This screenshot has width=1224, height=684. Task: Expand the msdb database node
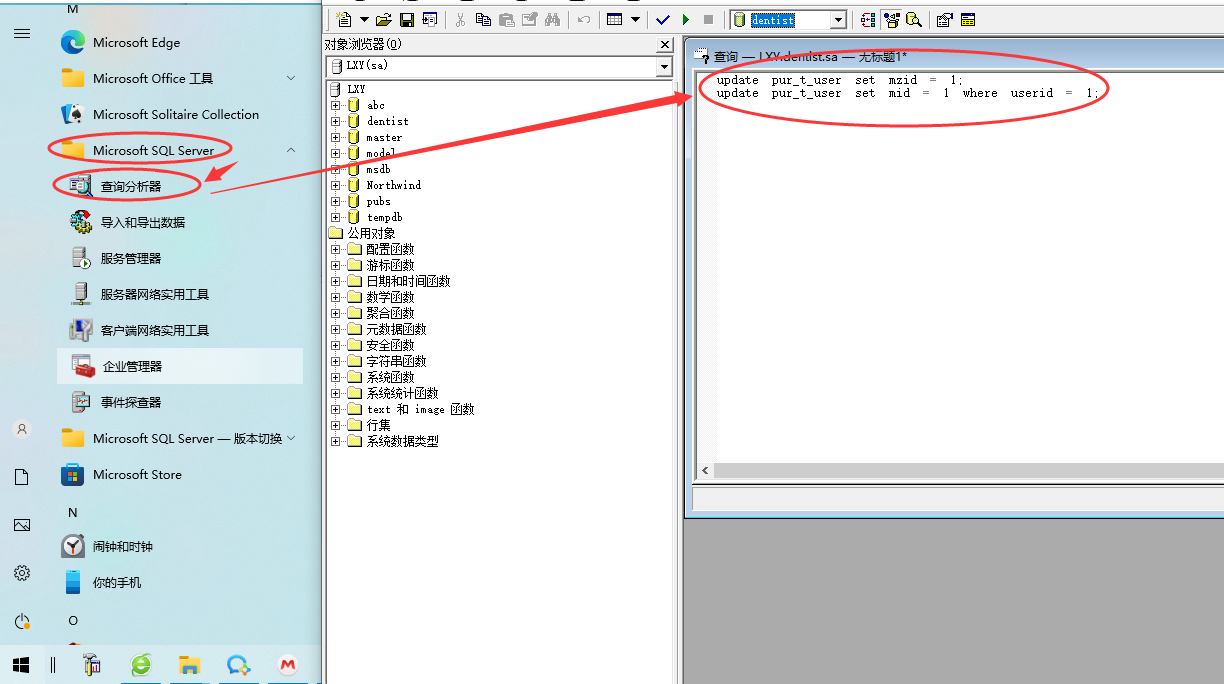[336, 169]
